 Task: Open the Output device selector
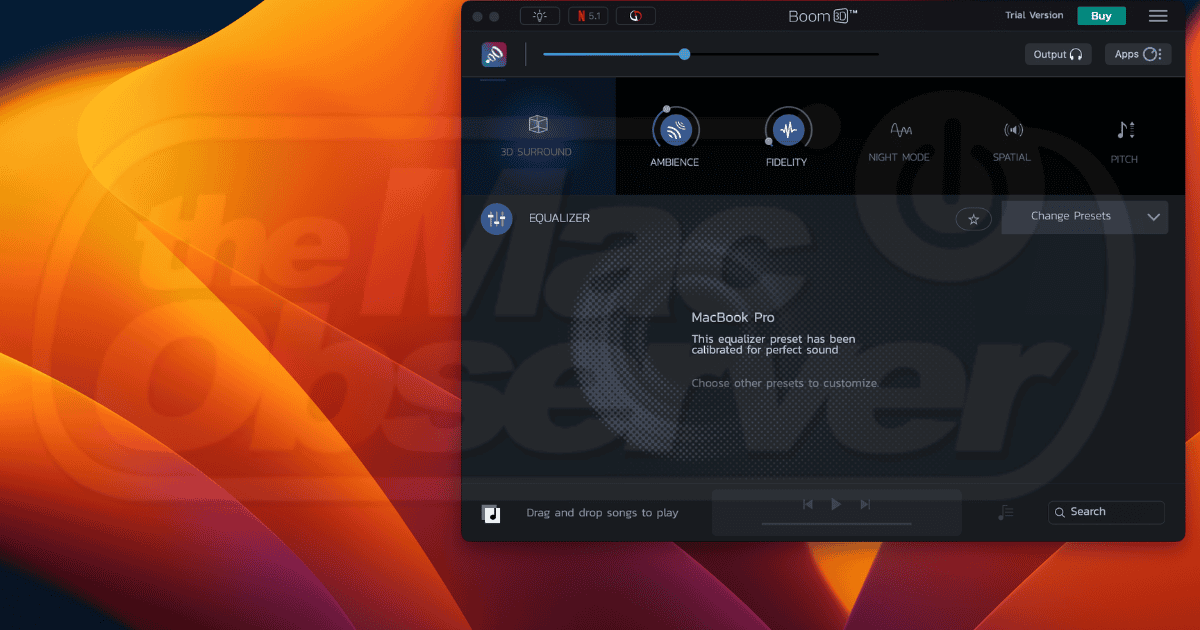coord(1058,55)
